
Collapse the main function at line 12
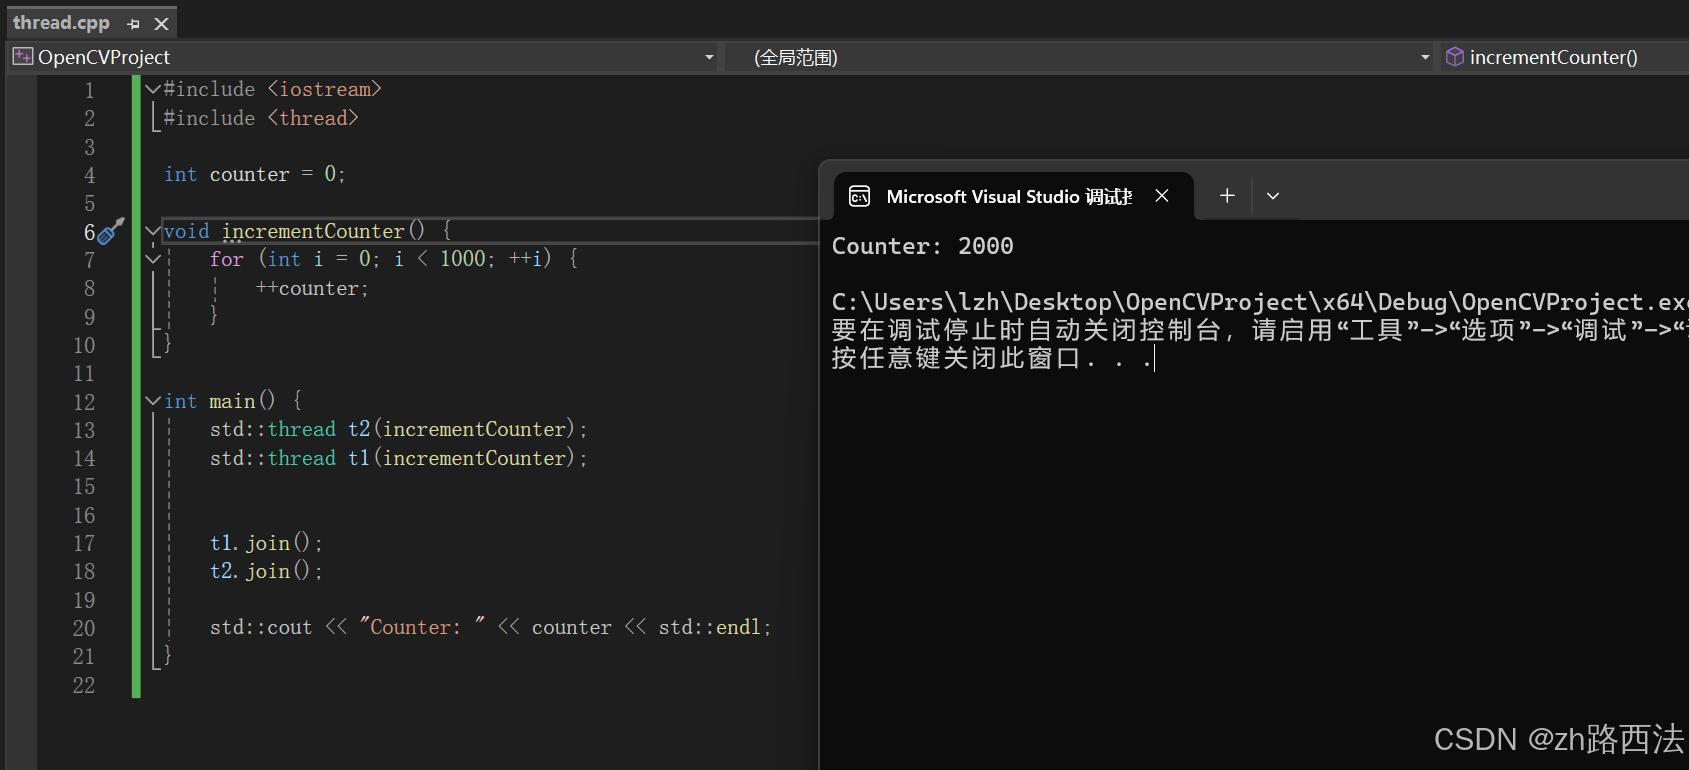[153, 401]
